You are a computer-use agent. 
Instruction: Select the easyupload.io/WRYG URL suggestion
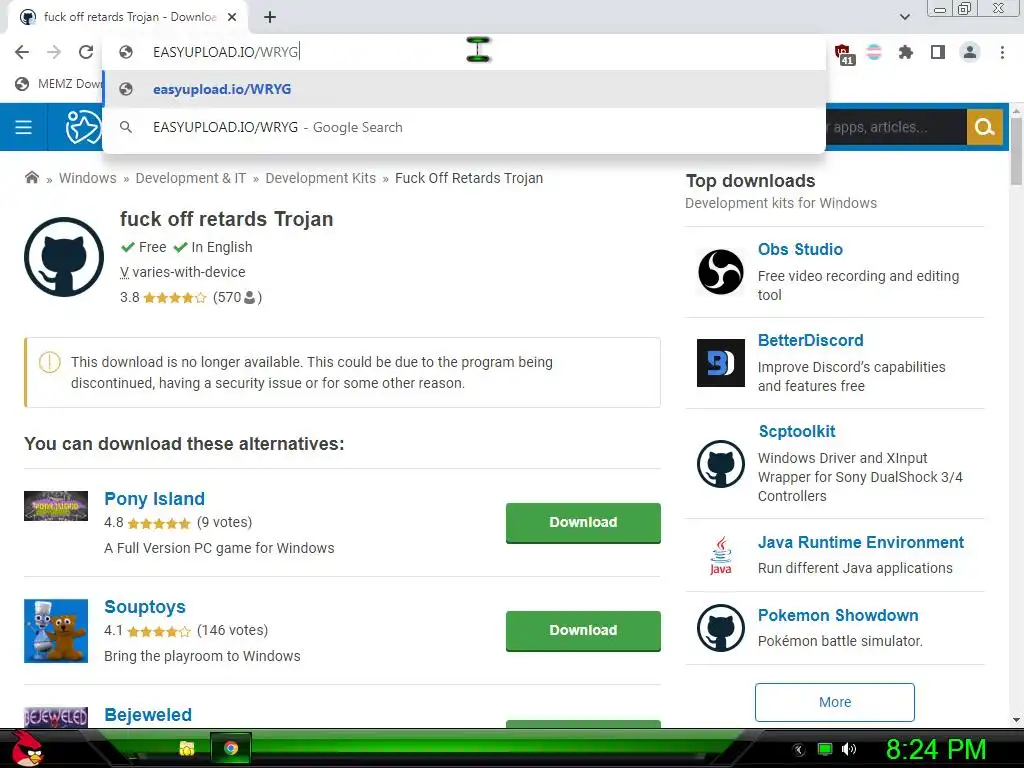(464, 89)
